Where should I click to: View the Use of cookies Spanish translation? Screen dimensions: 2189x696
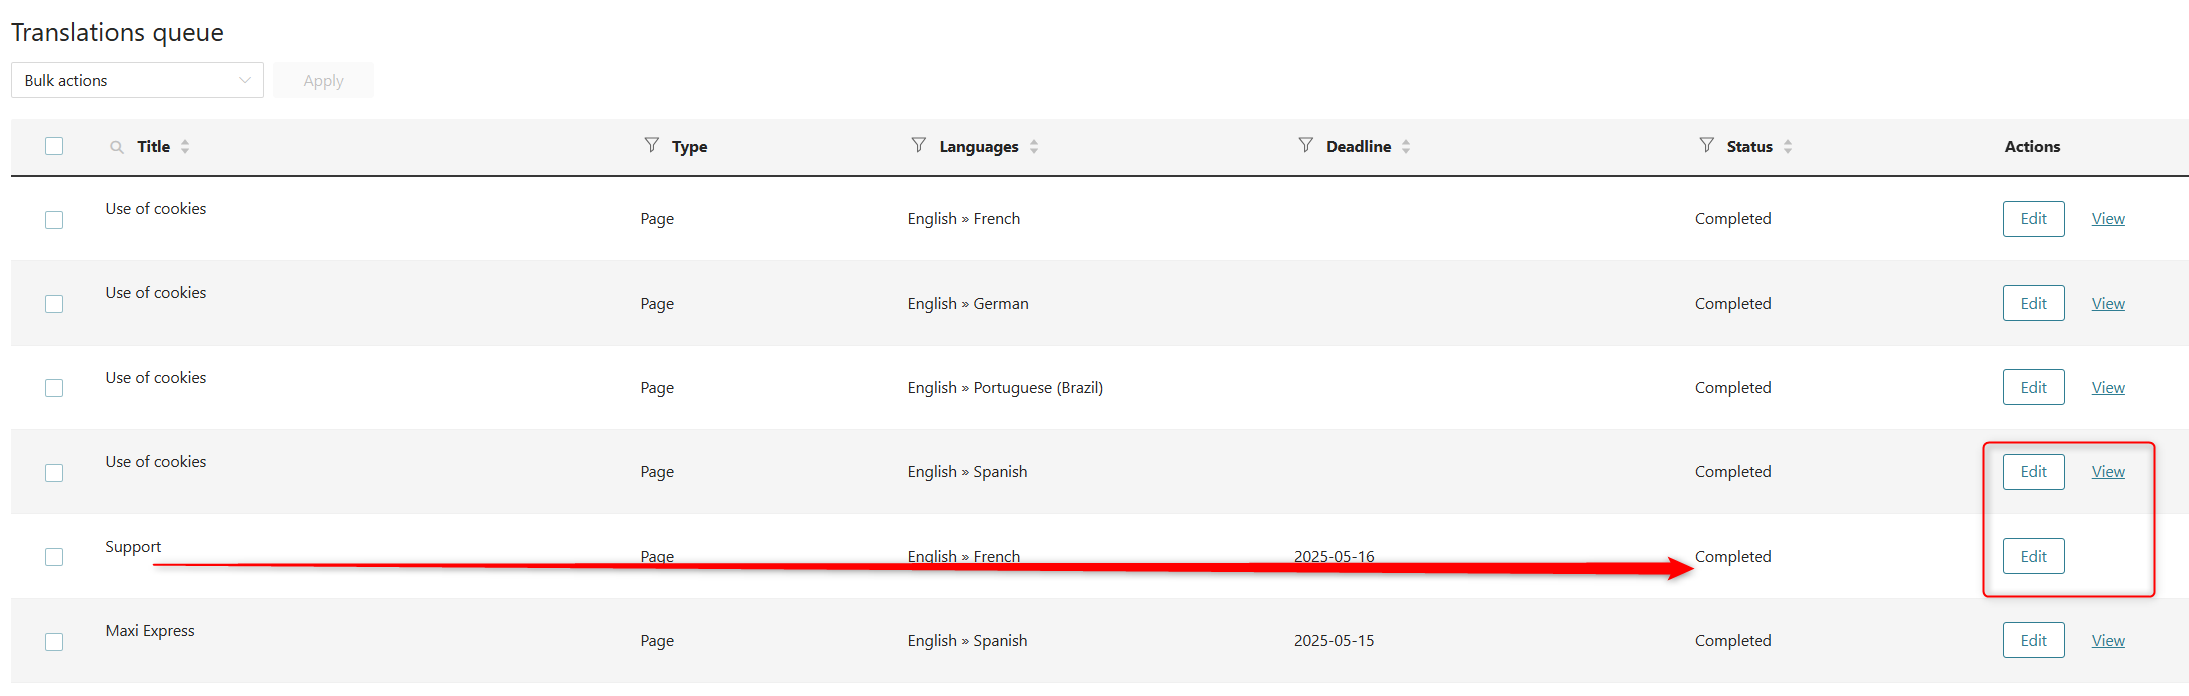pos(2108,472)
